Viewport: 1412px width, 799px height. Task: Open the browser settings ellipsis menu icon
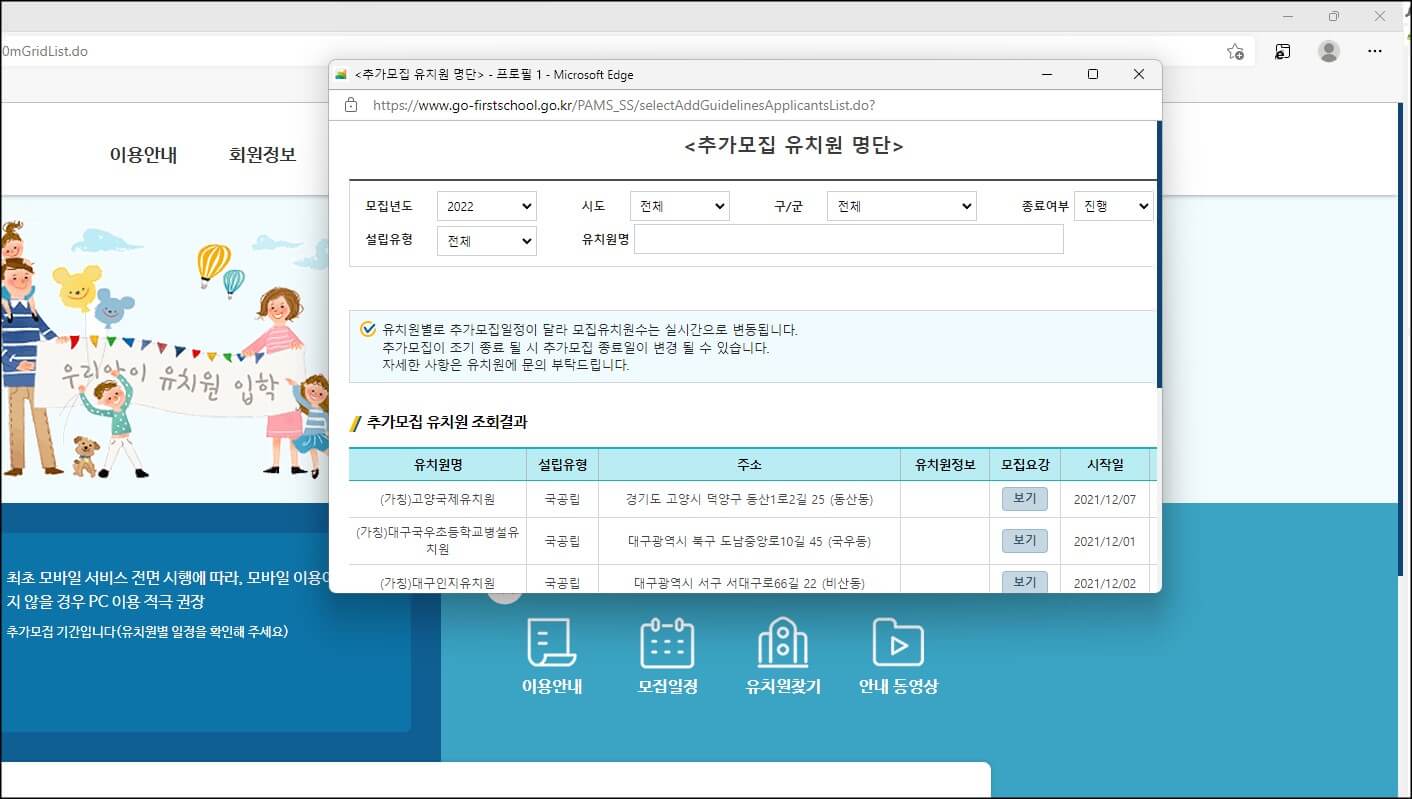pos(1375,51)
